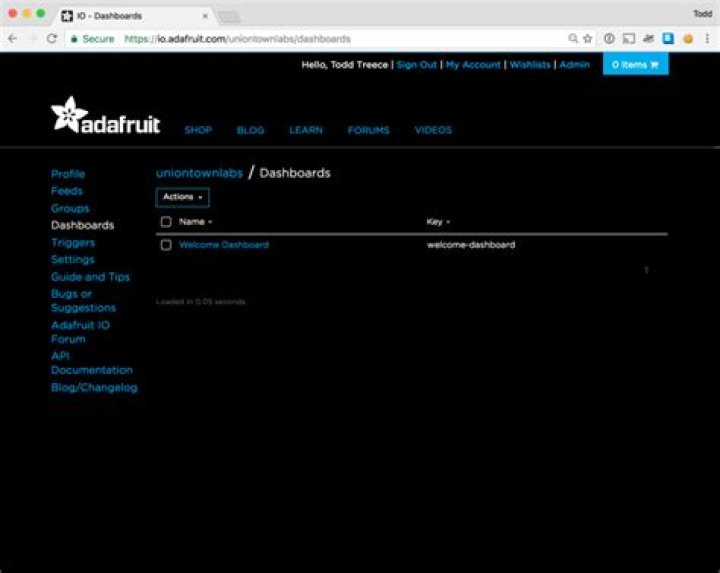Bookmark this page with the star icon
720x573 pixels.
[x=588, y=38]
